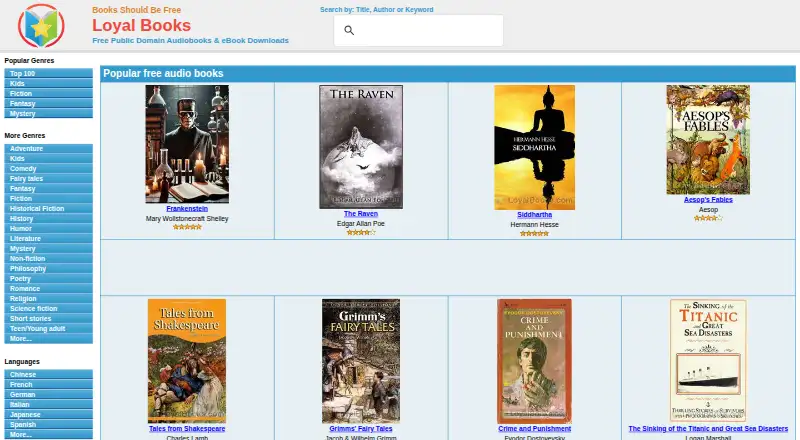Open the Science fiction genre

[x=48, y=309]
